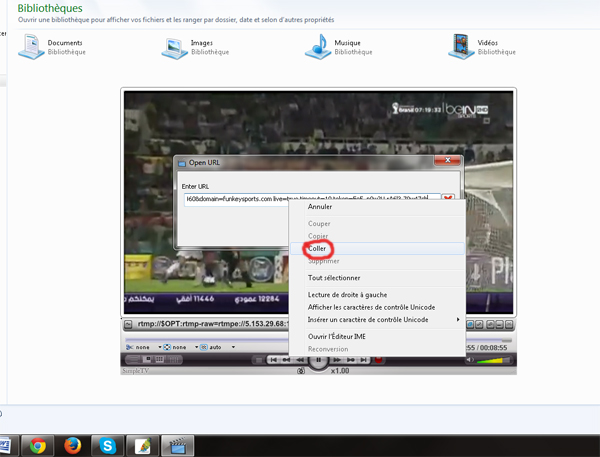Open the Documents library
The image size is (600, 457).
pyautogui.click(x=52, y=47)
